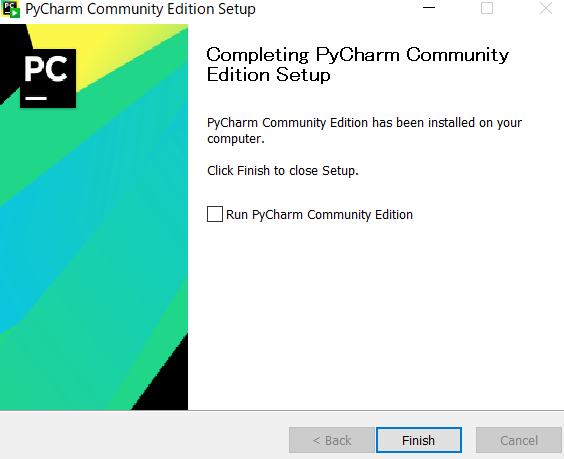Click the 'Click Finish to close Setup.' line
564x459 pixels.
283,171
